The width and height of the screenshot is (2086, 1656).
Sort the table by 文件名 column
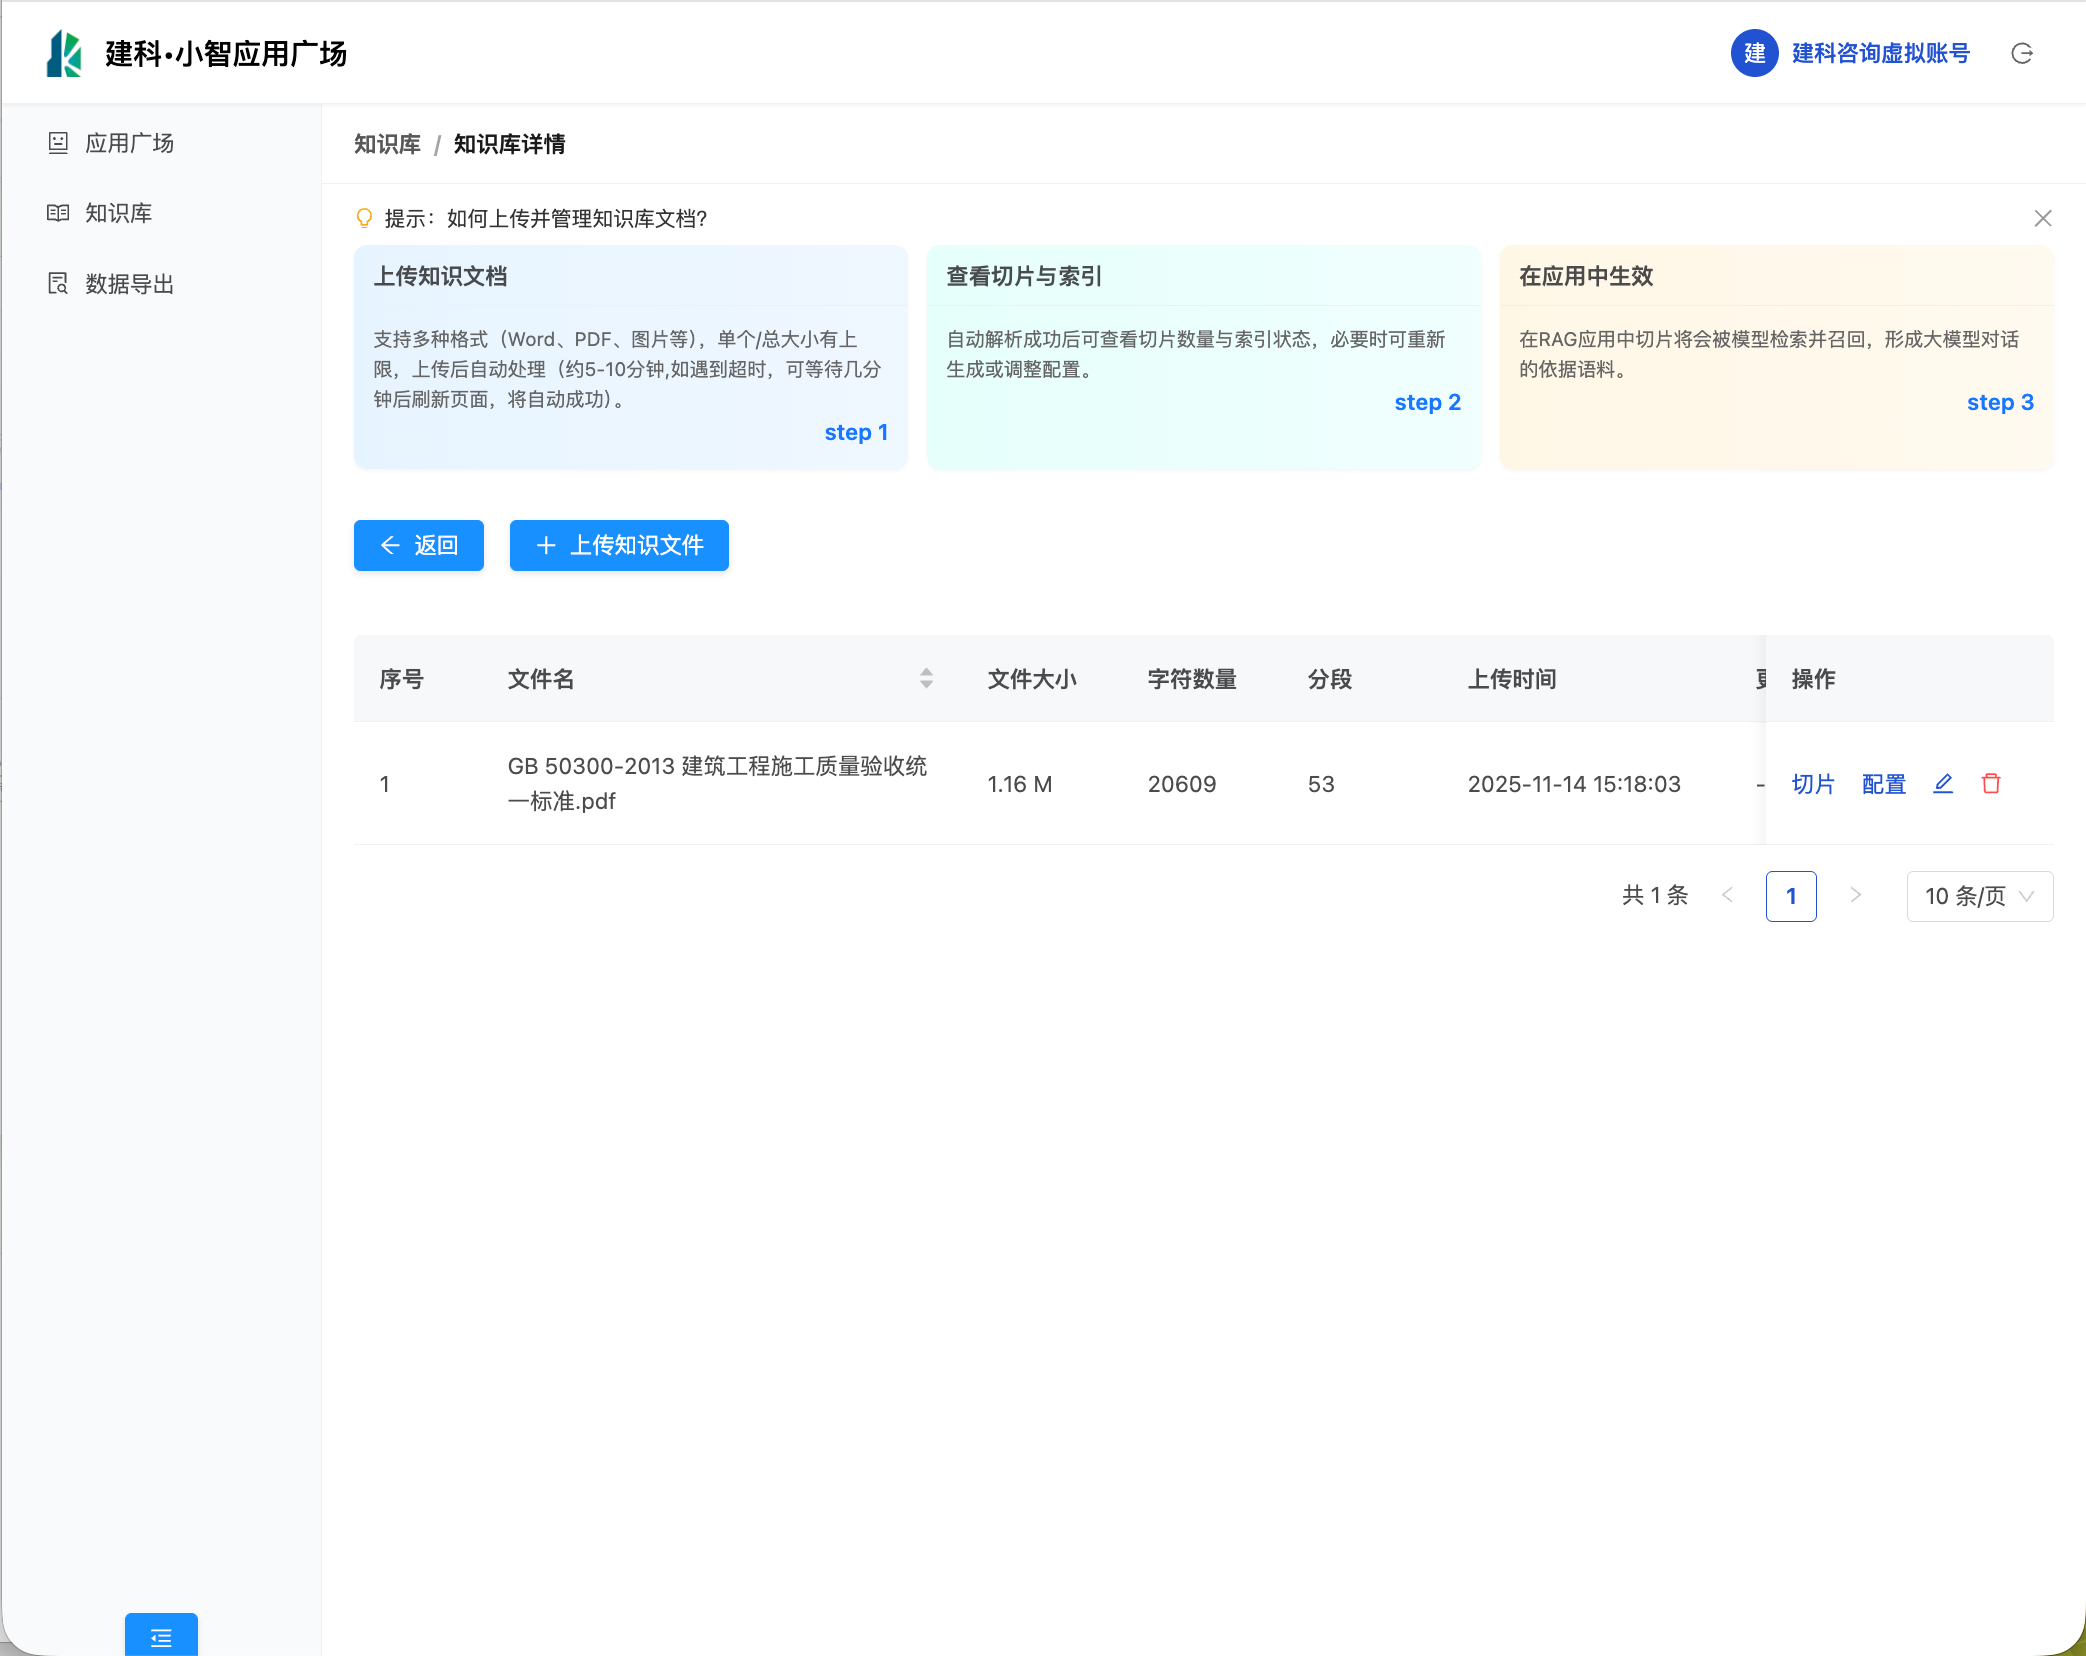point(926,679)
